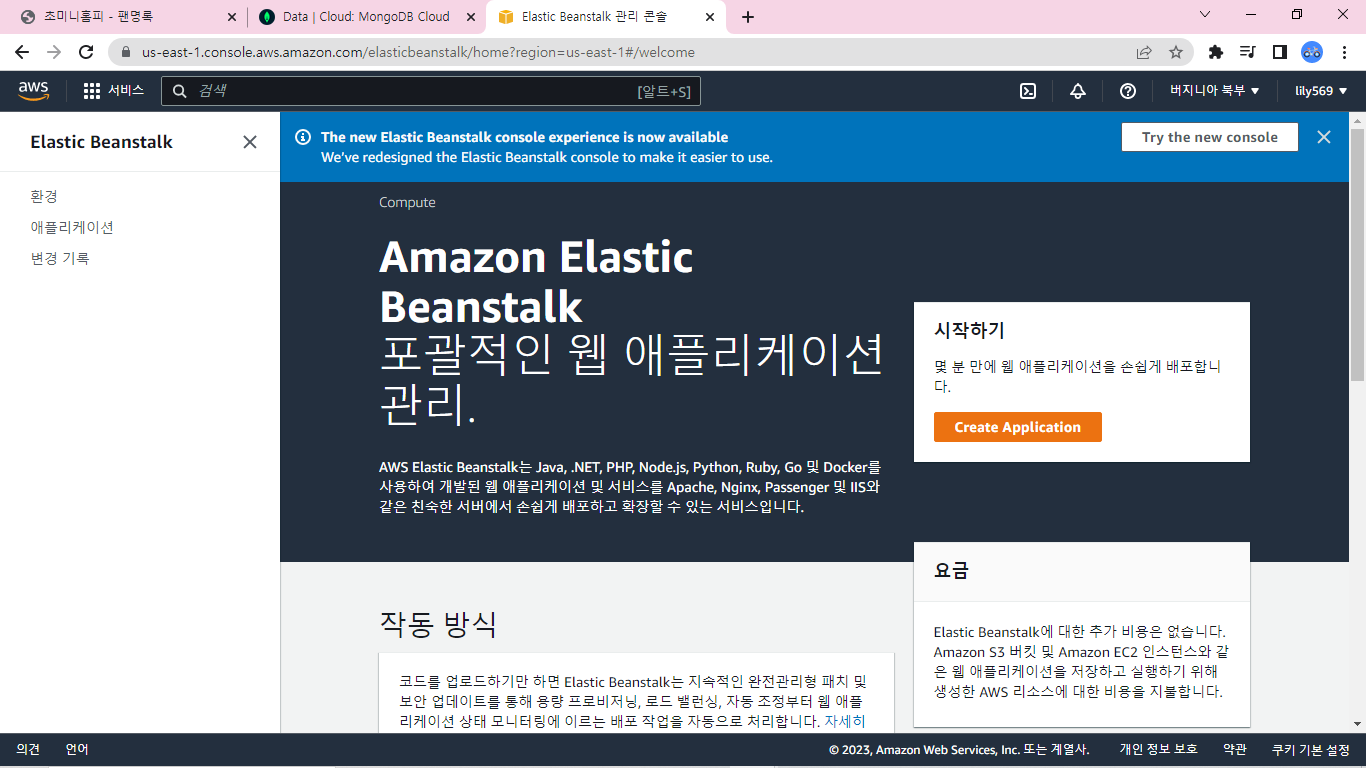The image size is (1366, 768).
Task: Click the 요금 pricing card heading
Action: click(x=951, y=571)
